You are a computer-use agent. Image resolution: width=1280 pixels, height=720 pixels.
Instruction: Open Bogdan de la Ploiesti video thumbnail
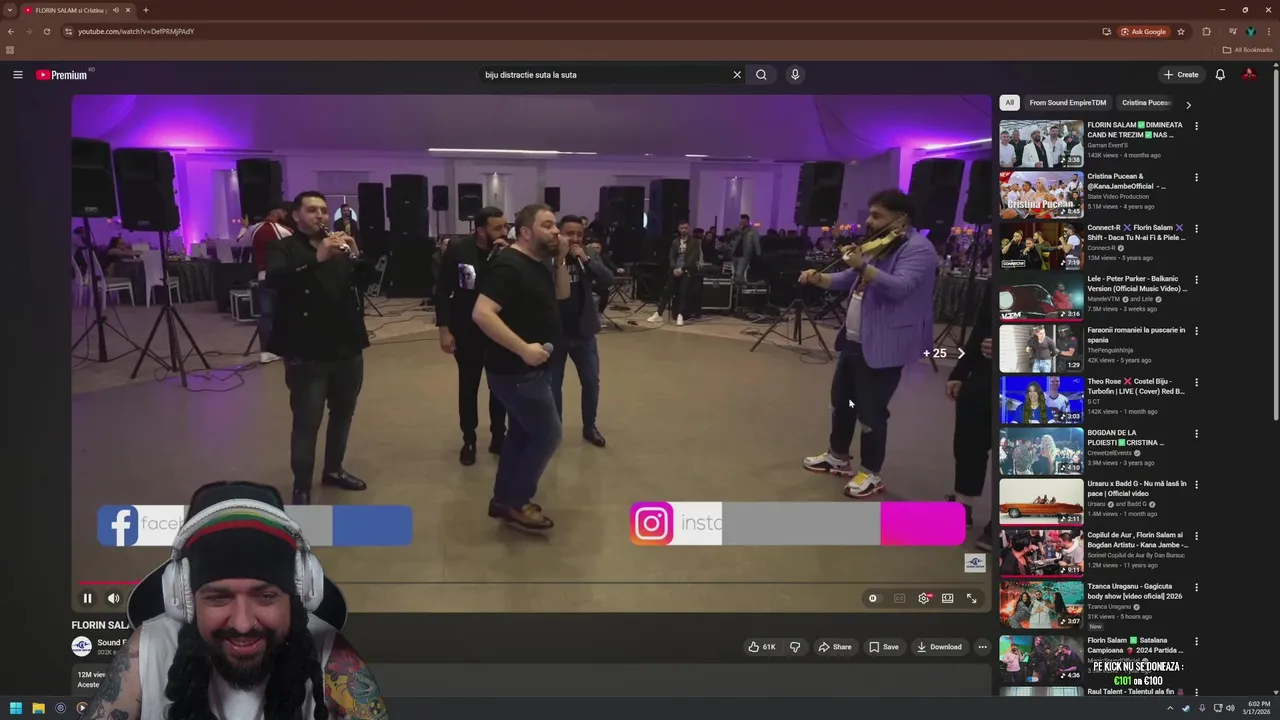pos(1041,452)
